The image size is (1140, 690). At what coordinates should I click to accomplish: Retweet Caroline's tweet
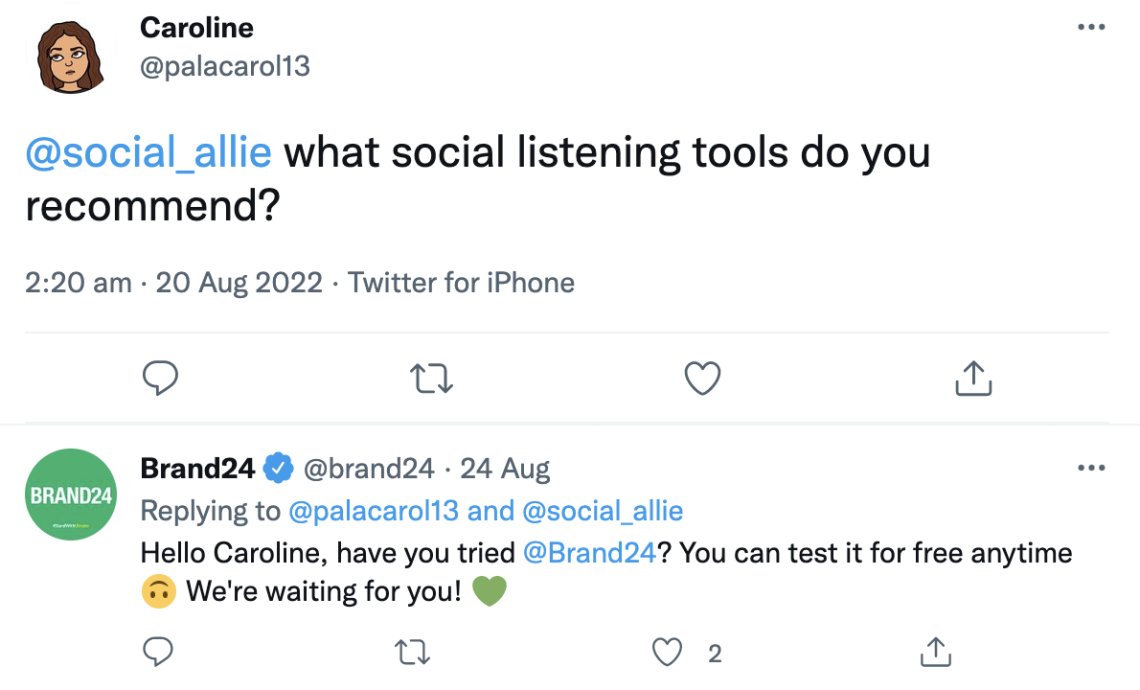(431, 378)
